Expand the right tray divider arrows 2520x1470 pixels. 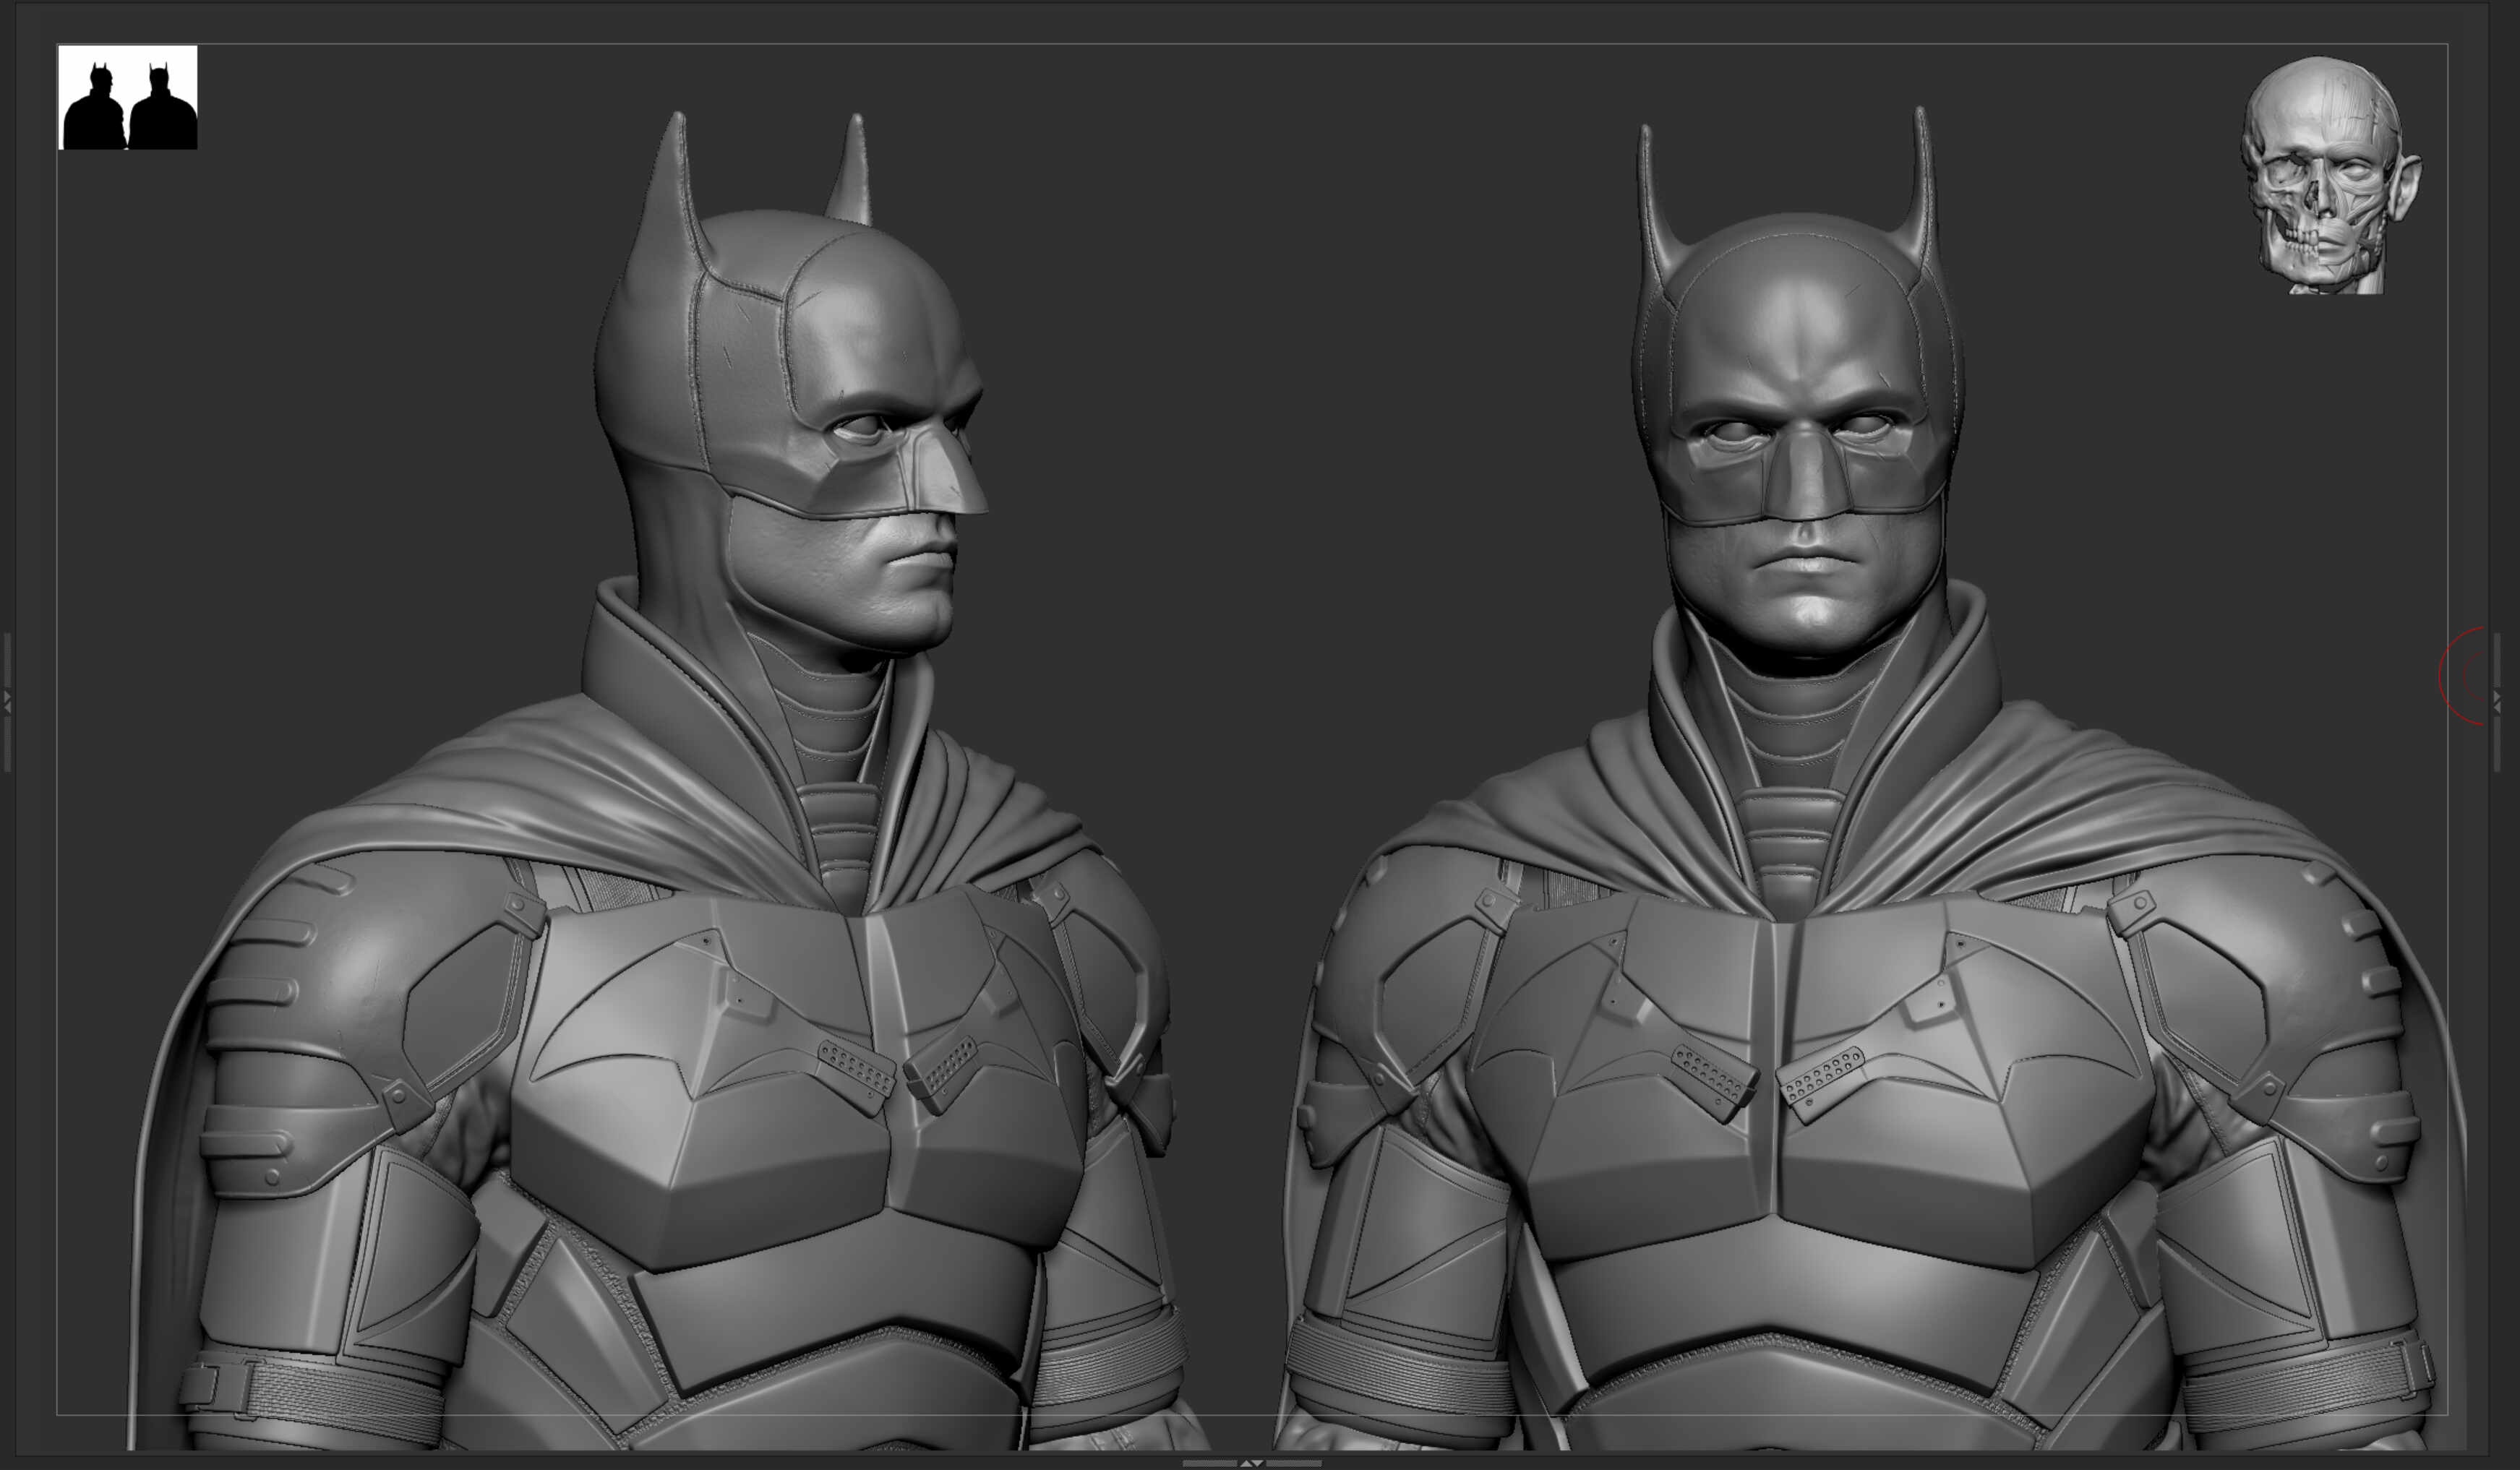2496,701
